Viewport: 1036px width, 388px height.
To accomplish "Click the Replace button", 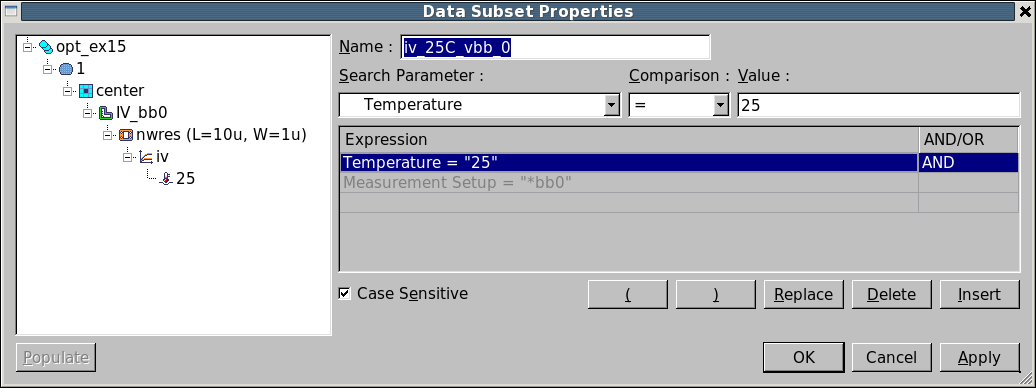I will click(x=803, y=294).
